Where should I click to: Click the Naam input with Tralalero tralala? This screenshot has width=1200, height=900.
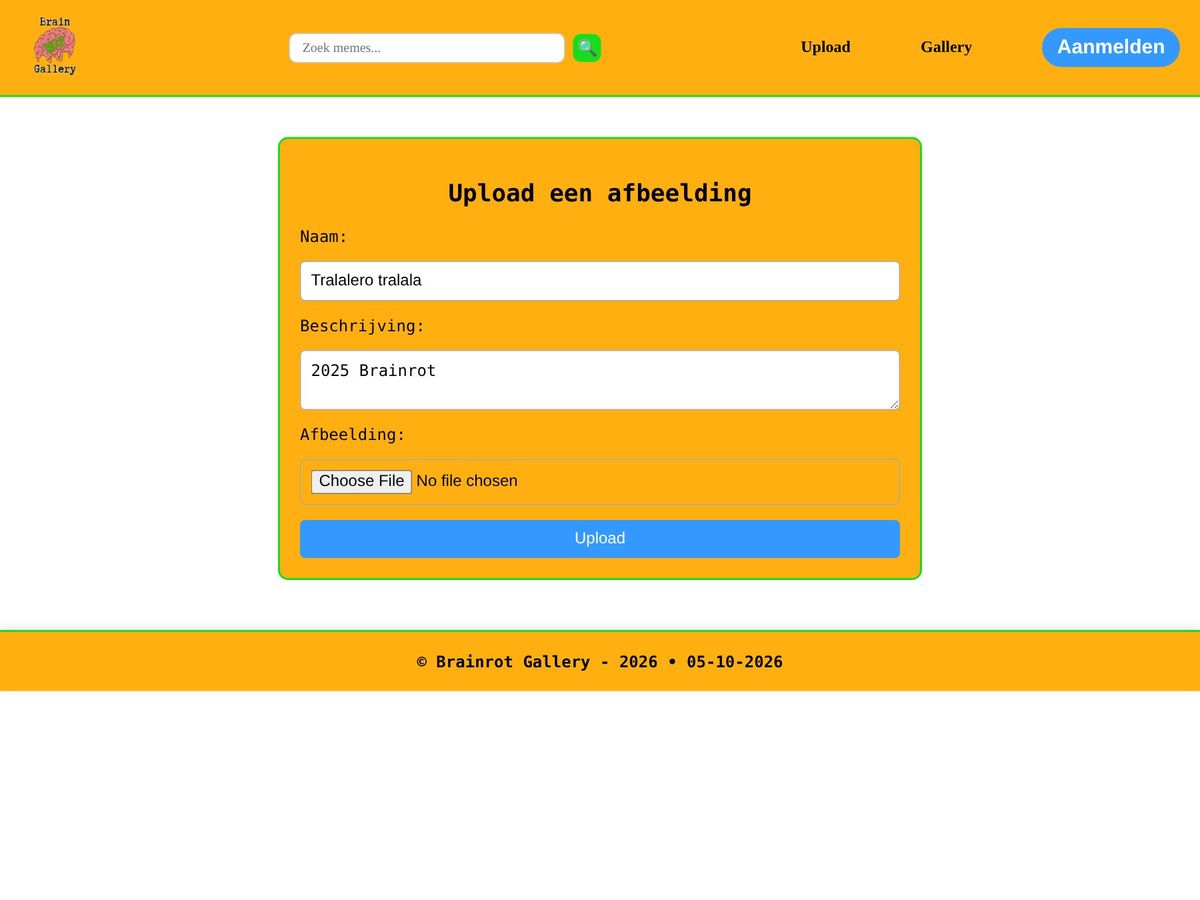click(x=600, y=281)
